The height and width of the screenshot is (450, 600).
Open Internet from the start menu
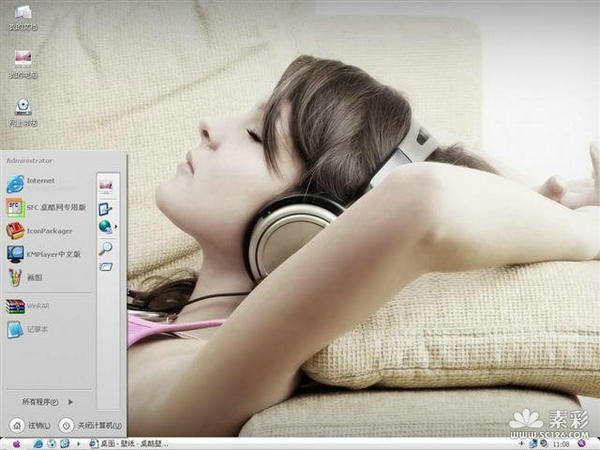point(40,181)
